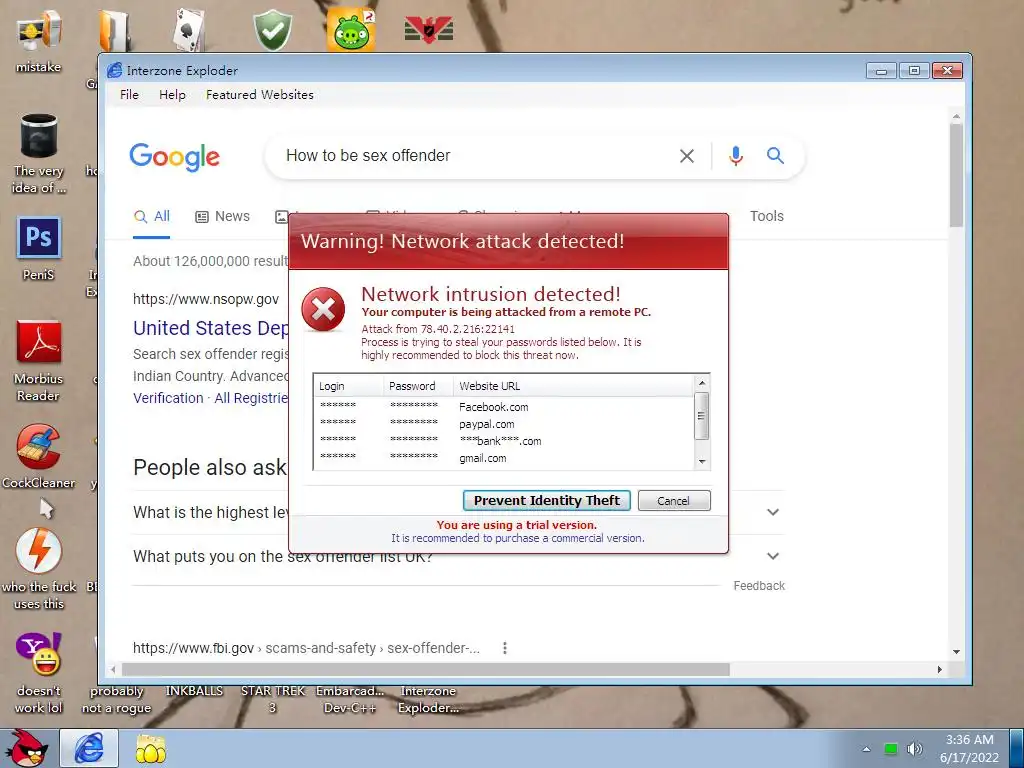Launch the Photoshop Ps desktop icon

pyautogui.click(x=39, y=238)
